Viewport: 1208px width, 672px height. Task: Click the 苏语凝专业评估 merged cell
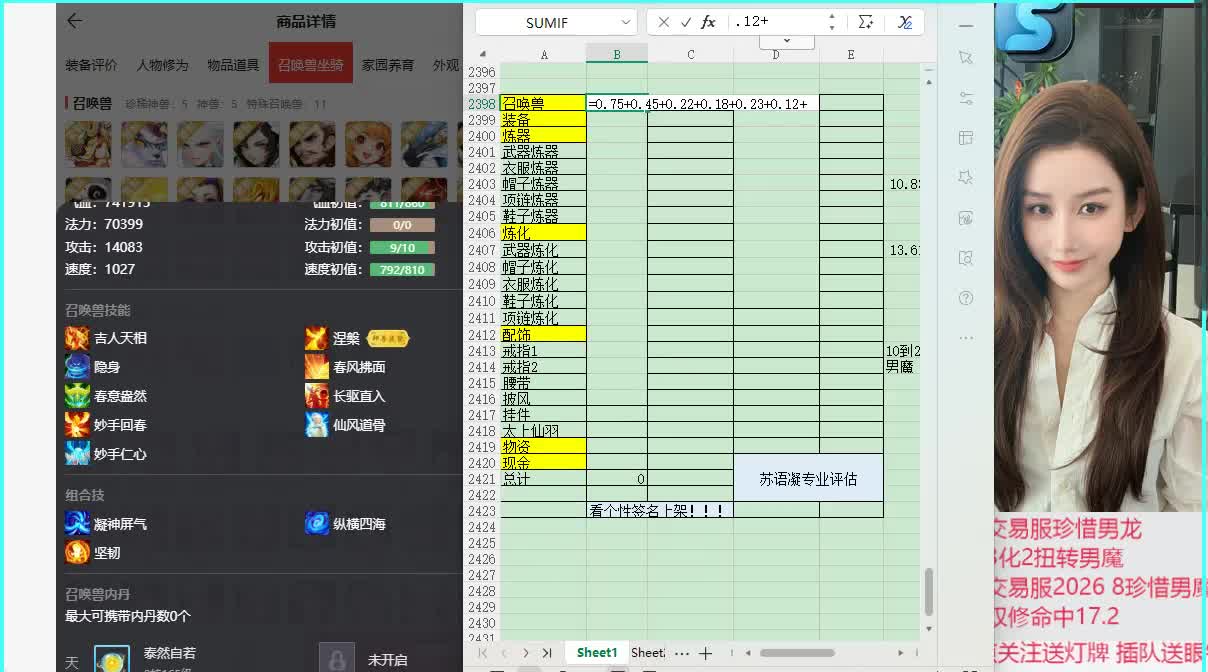(808, 478)
